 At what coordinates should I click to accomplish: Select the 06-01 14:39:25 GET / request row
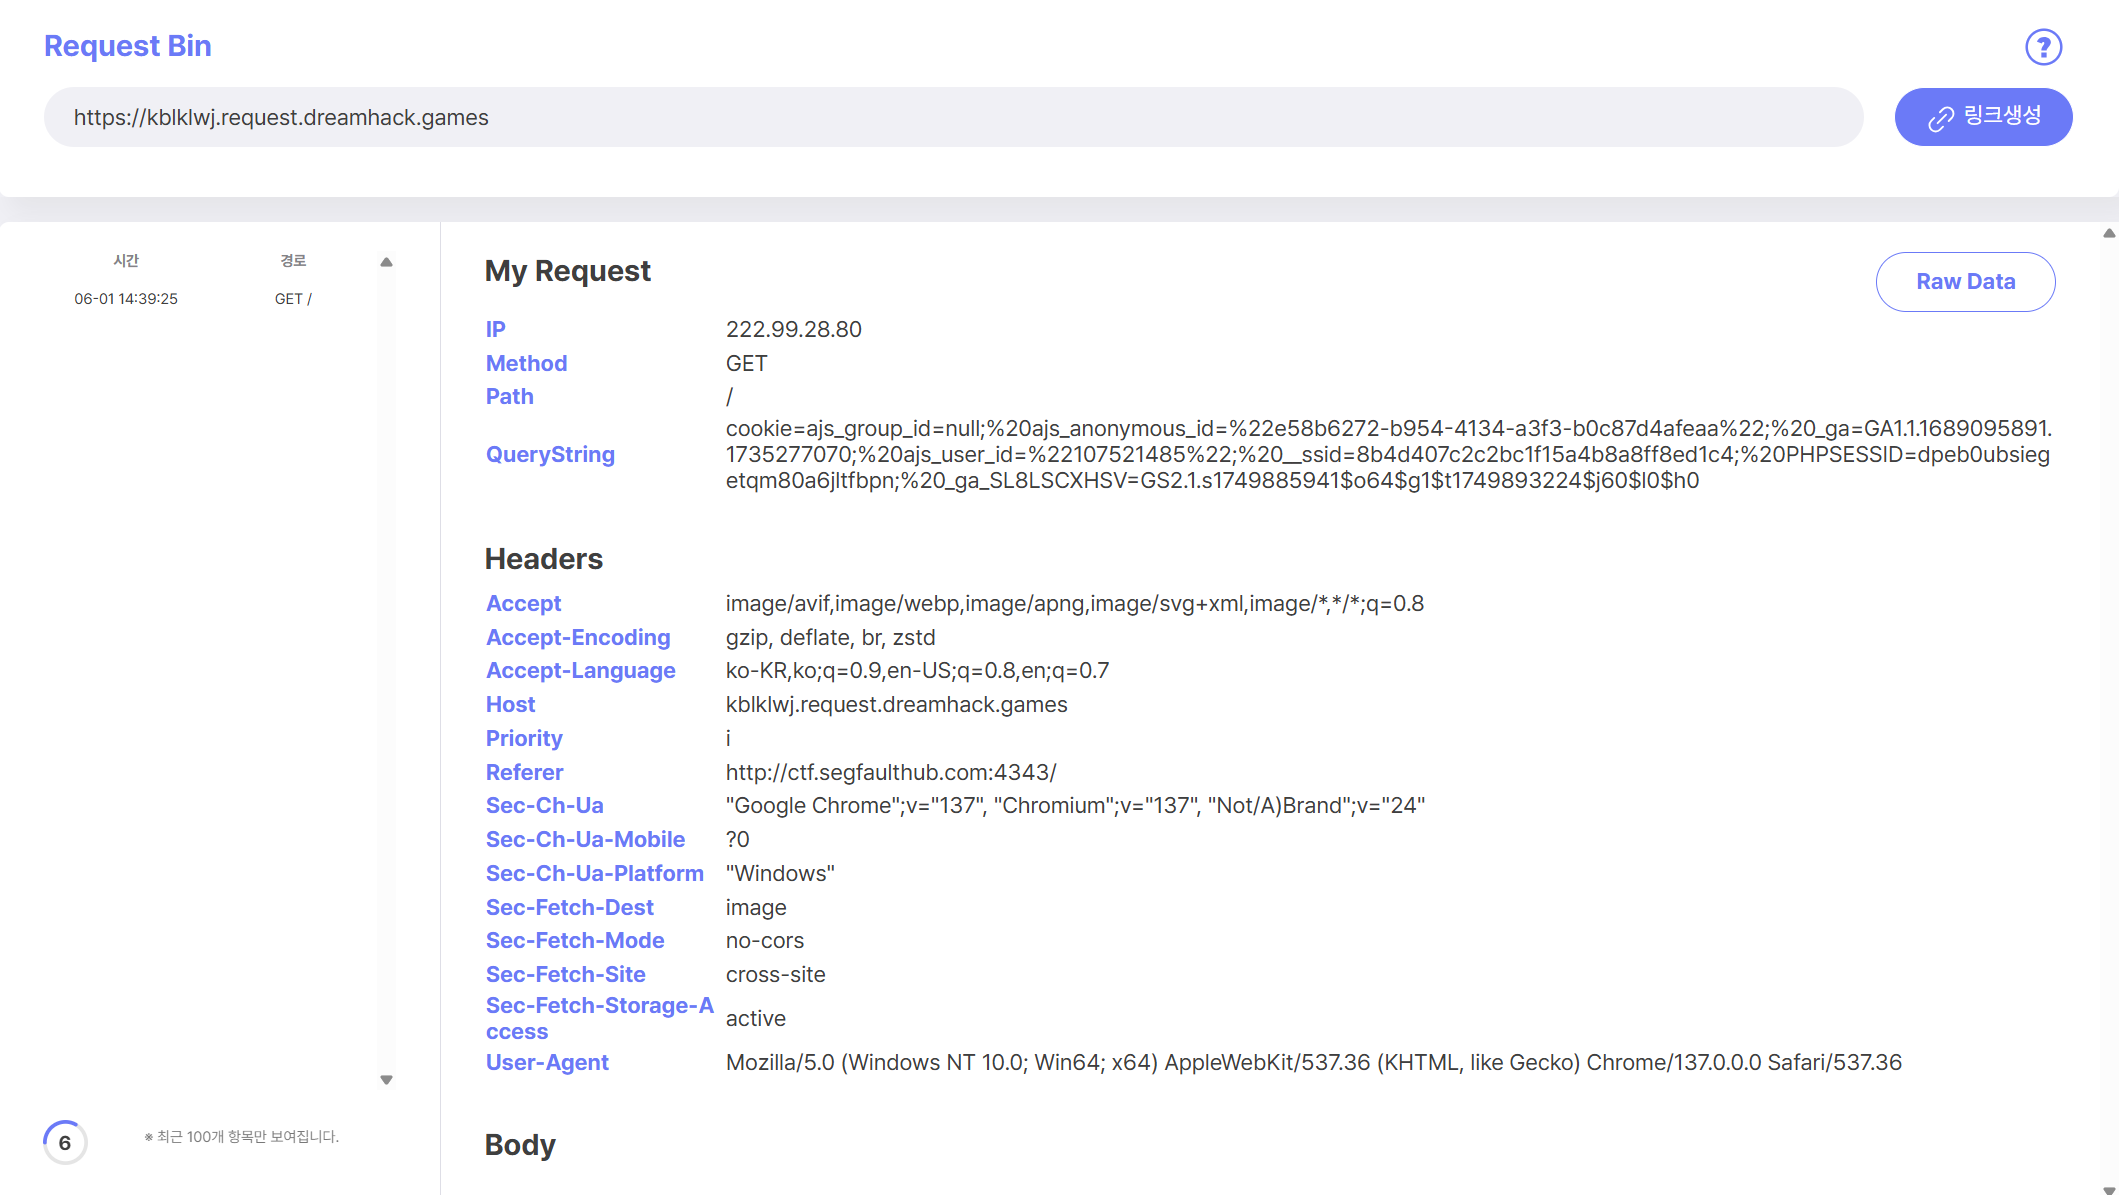point(193,298)
